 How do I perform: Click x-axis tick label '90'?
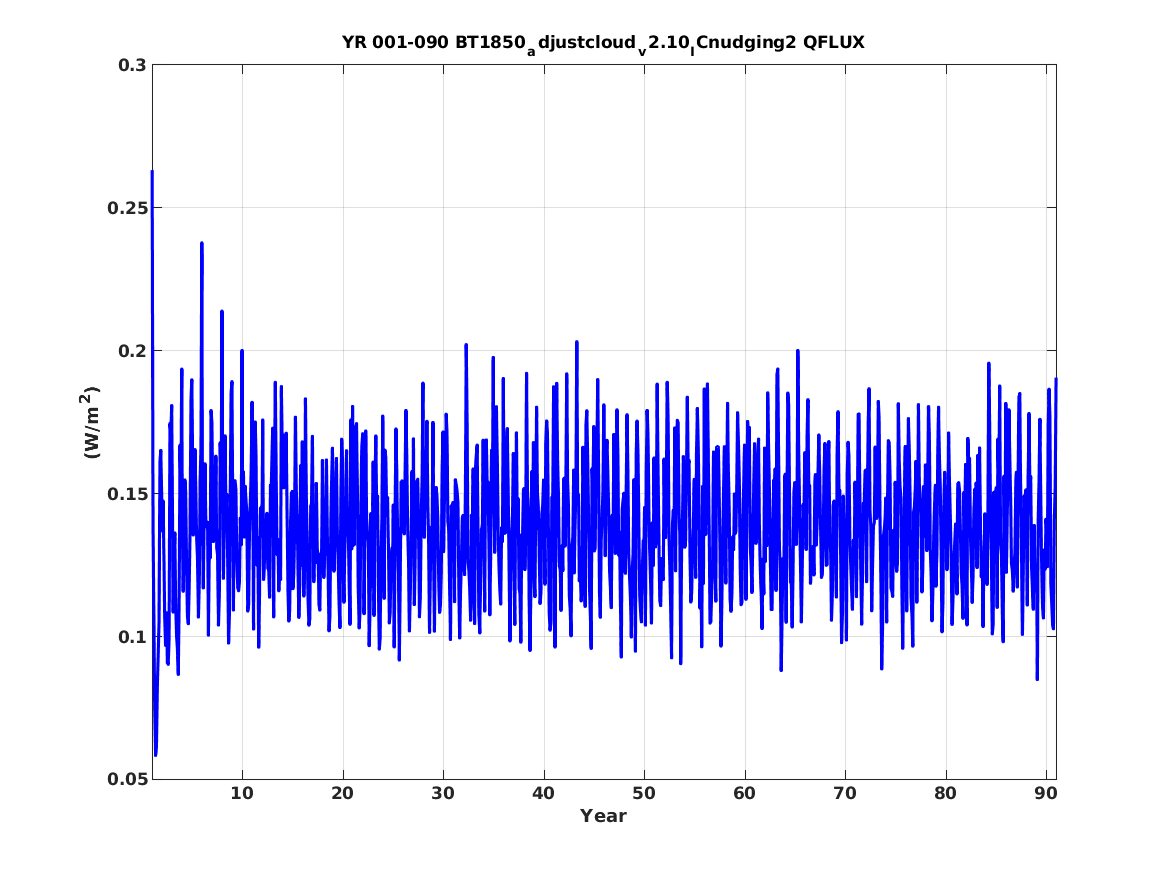[1046, 794]
